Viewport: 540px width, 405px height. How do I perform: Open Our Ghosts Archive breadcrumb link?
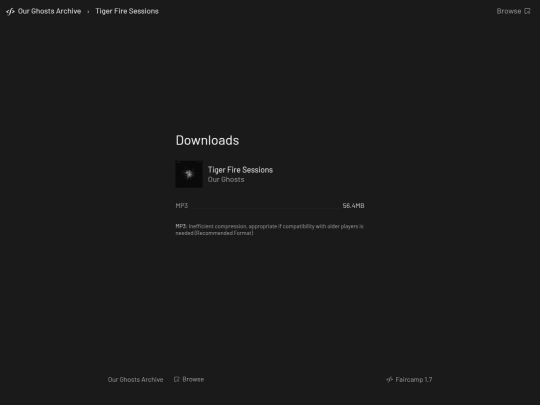point(49,11)
